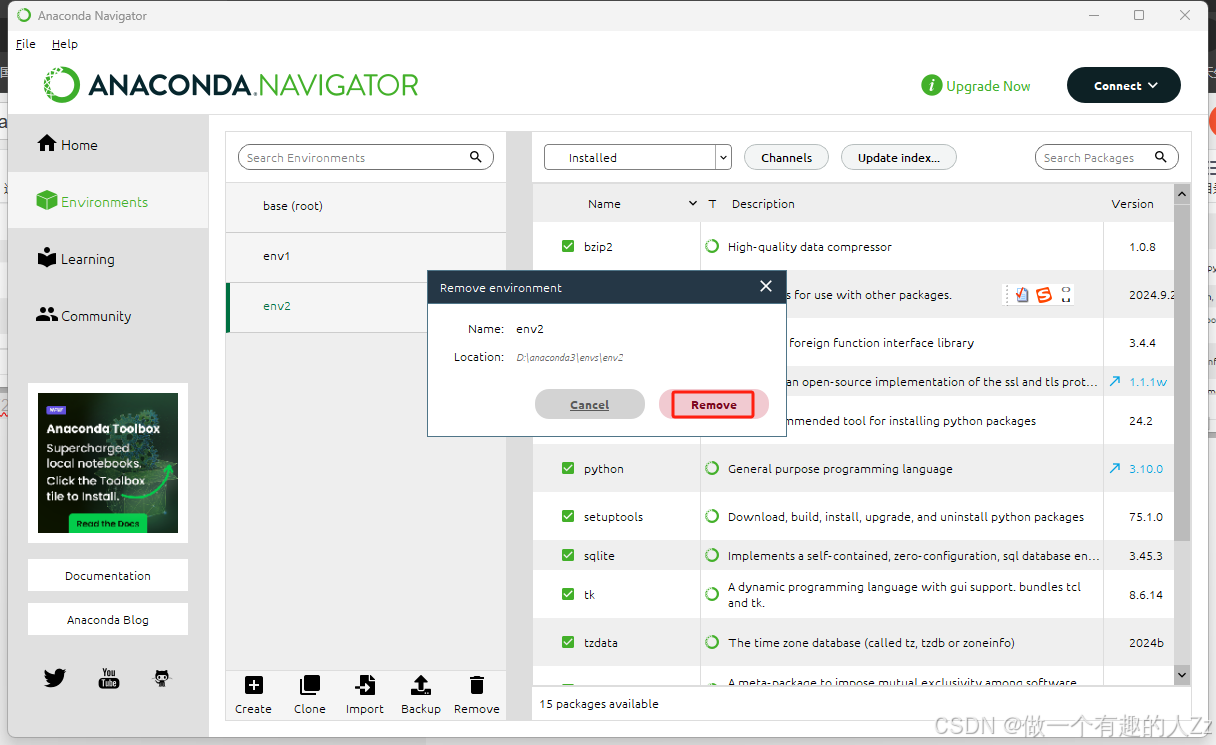Click the Description column header
The height and width of the screenshot is (745, 1216).
click(x=763, y=203)
